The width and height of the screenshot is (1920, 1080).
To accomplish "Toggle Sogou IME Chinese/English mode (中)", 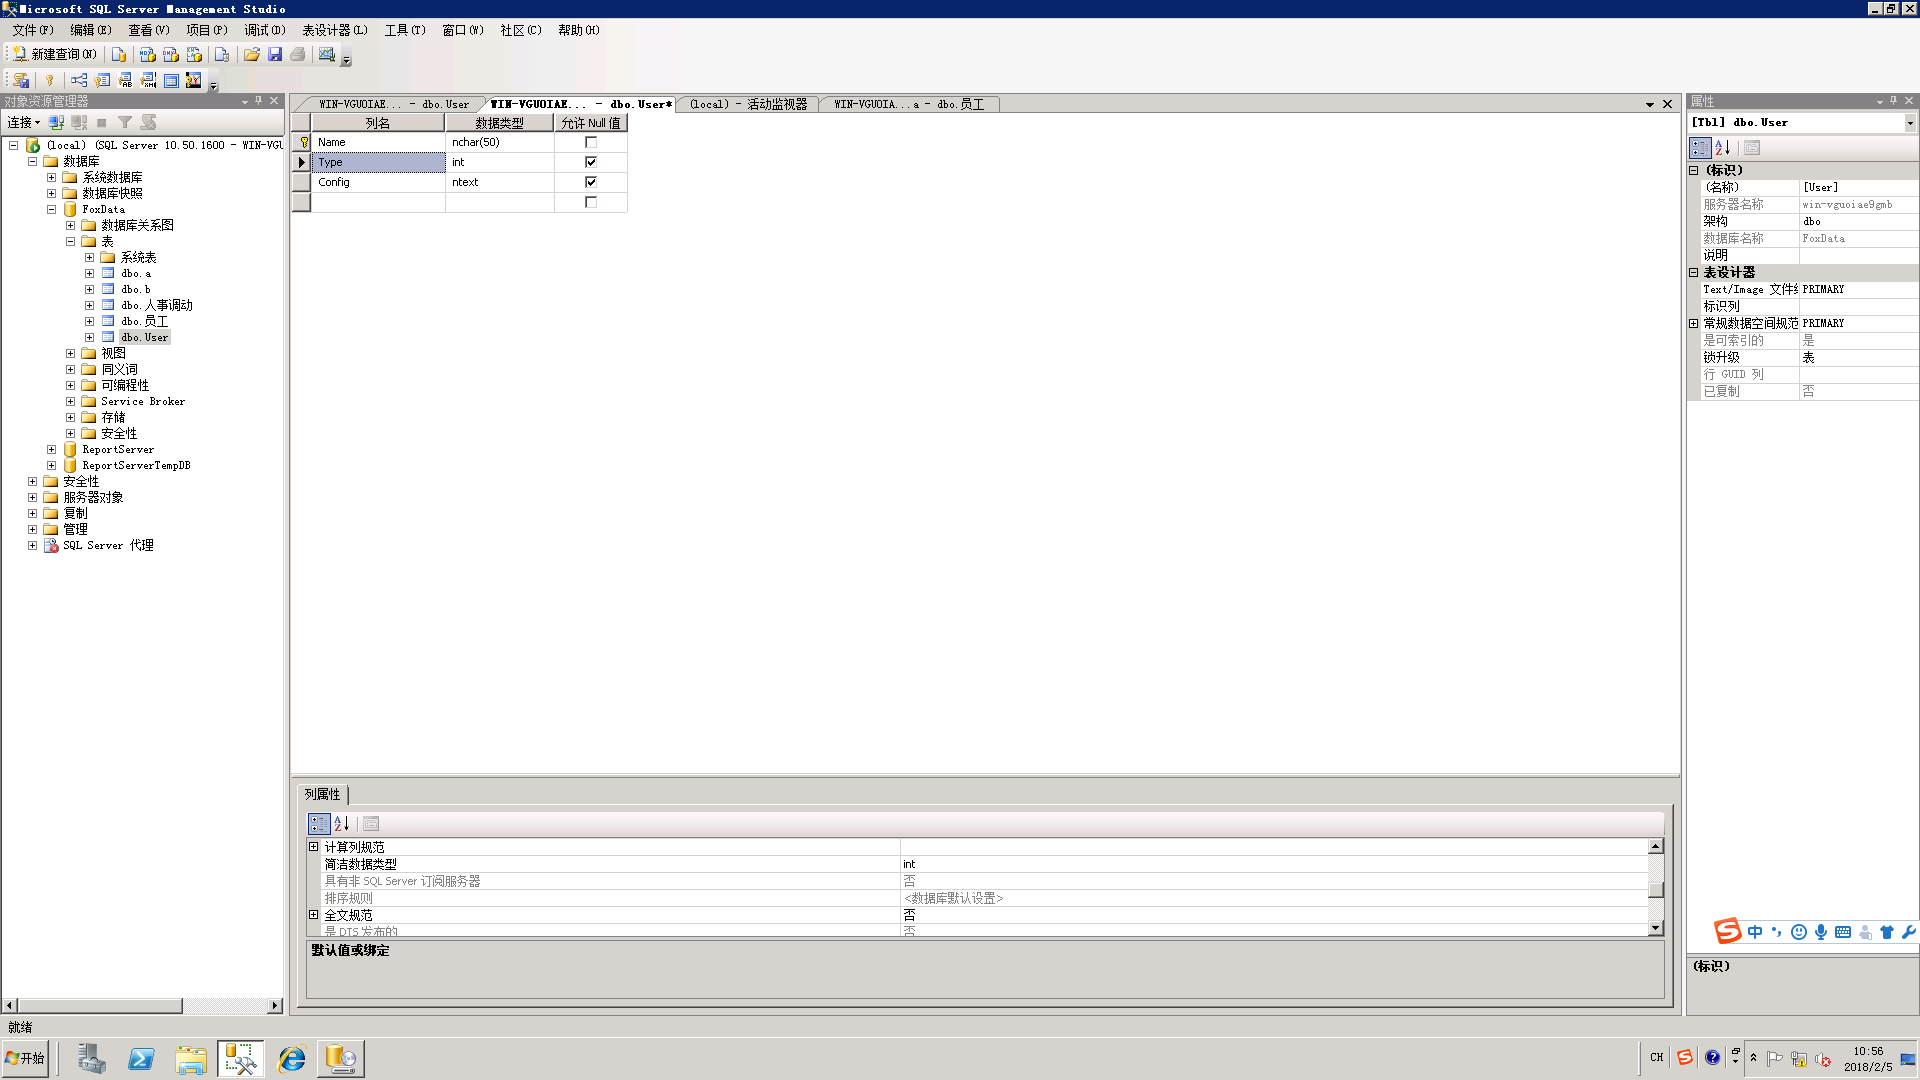I will point(1755,932).
